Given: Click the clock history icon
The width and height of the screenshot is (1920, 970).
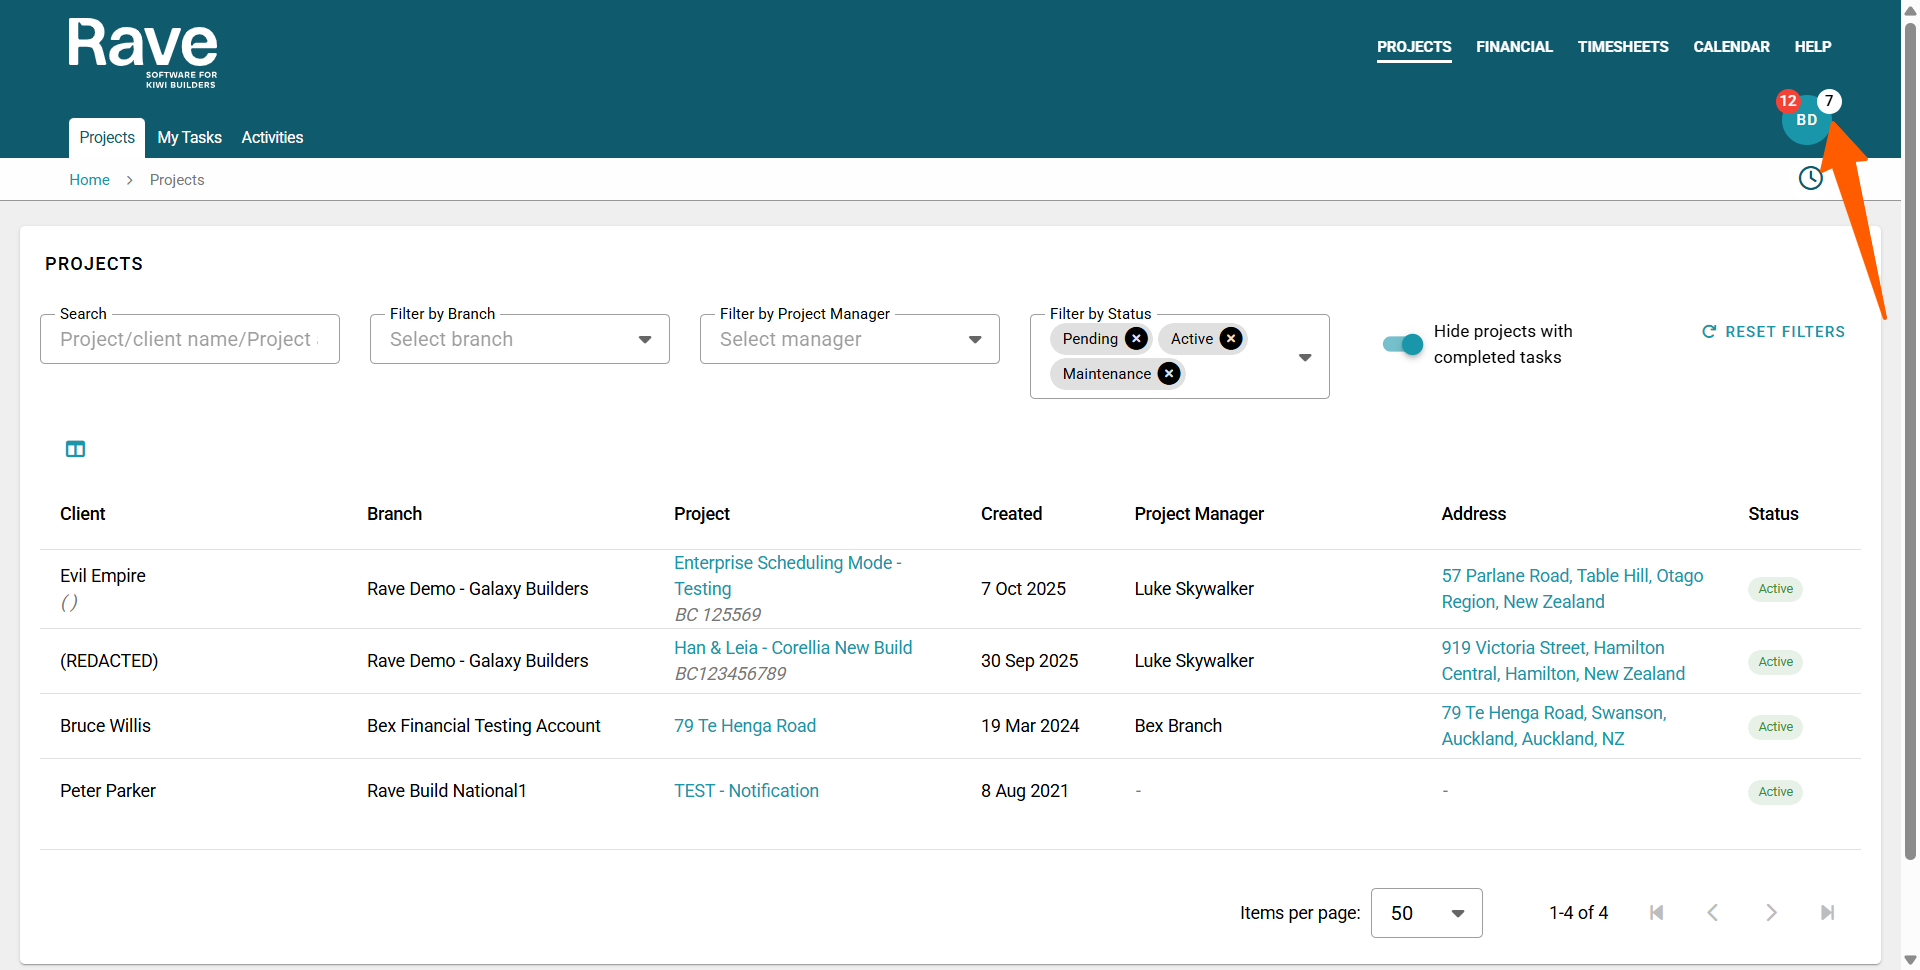Looking at the screenshot, I should 1810,179.
